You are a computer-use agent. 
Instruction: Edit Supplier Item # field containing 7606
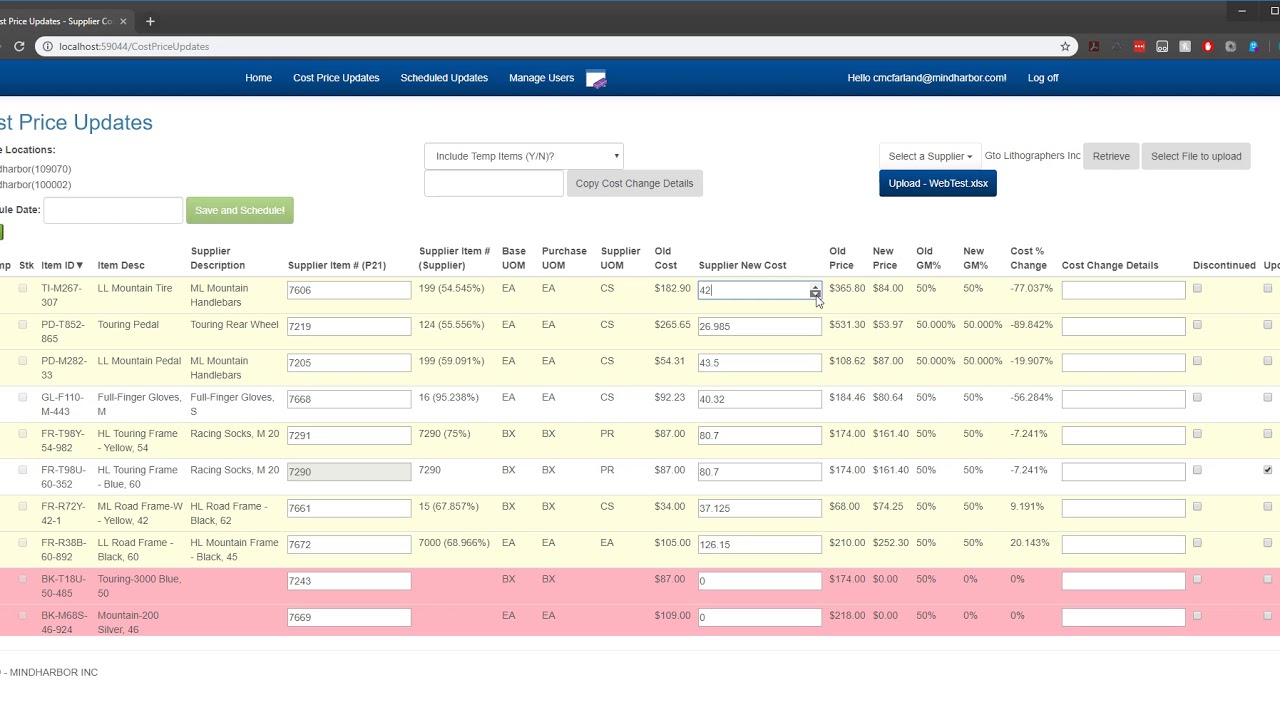349,290
